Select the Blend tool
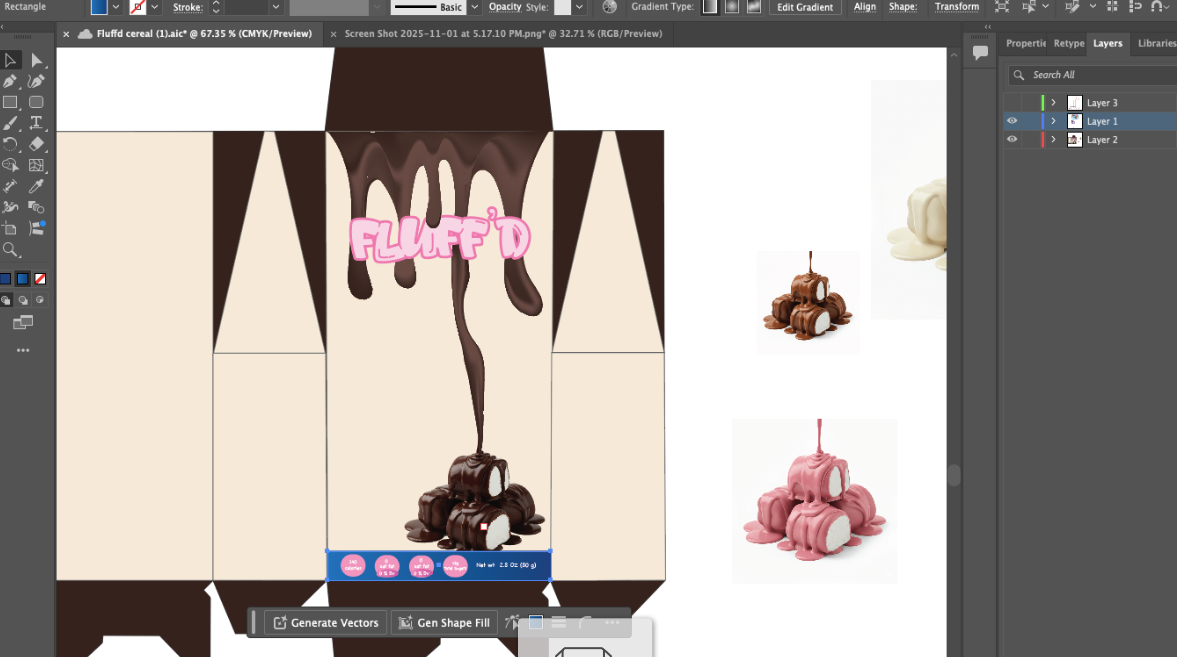The height and width of the screenshot is (657, 1177). [36, 207]
